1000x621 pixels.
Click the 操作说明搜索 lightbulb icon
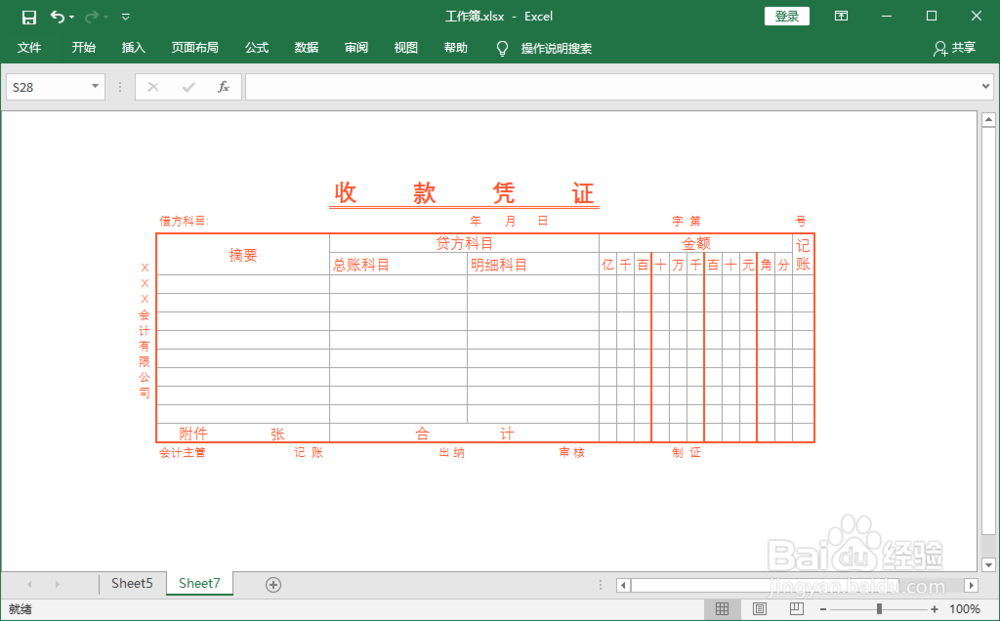coord(502,47)
